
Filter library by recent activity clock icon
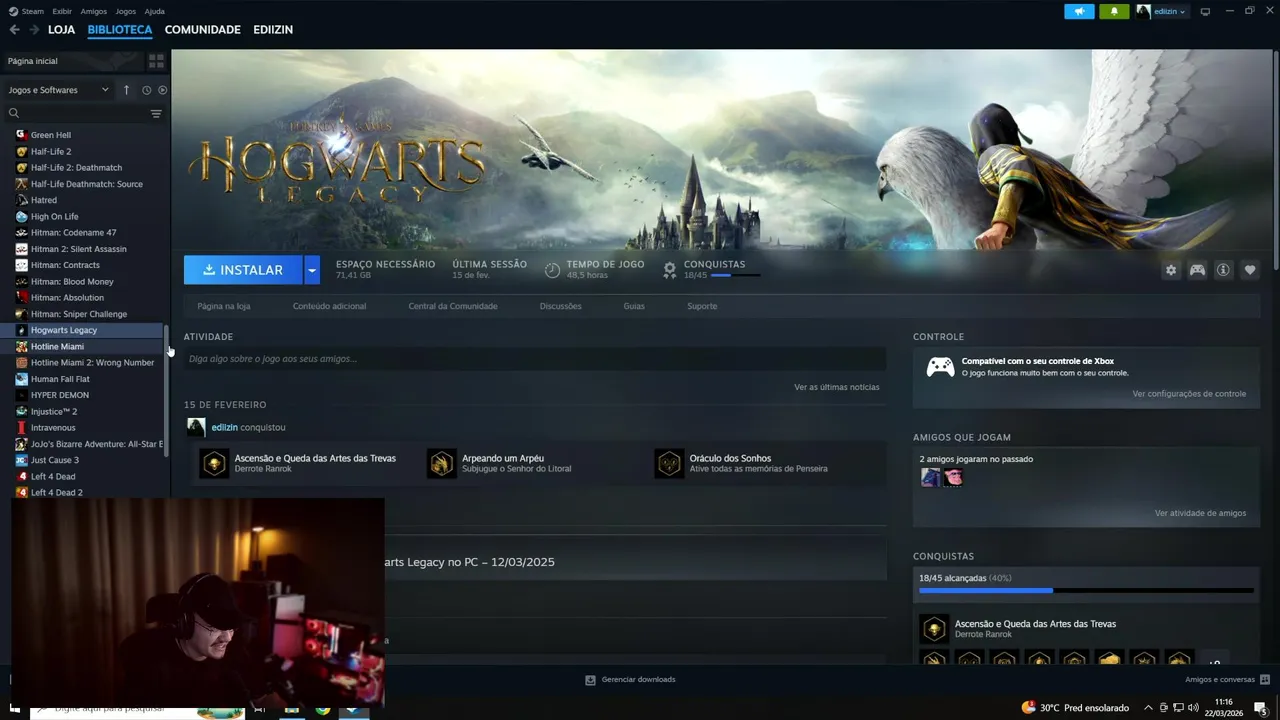(x=146, y=90)
